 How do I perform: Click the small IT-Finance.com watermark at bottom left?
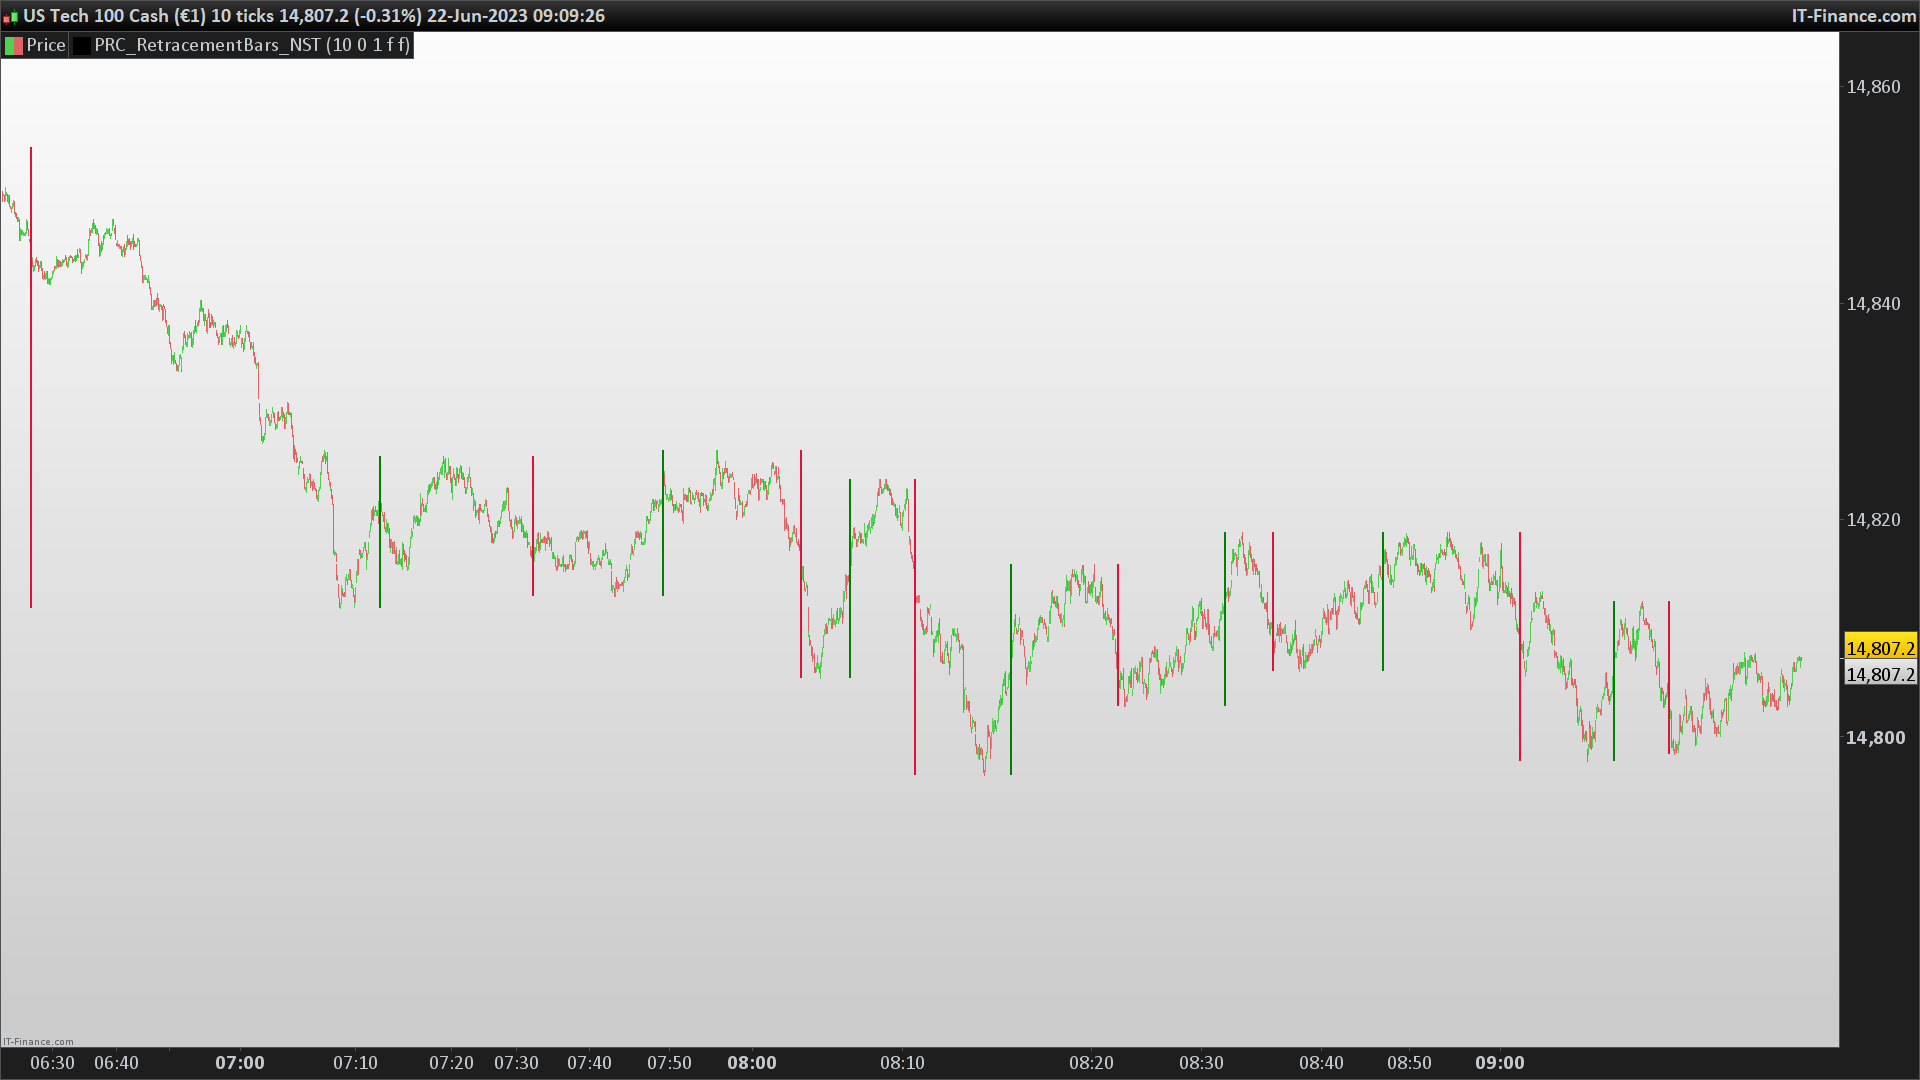coord(38,1042)
